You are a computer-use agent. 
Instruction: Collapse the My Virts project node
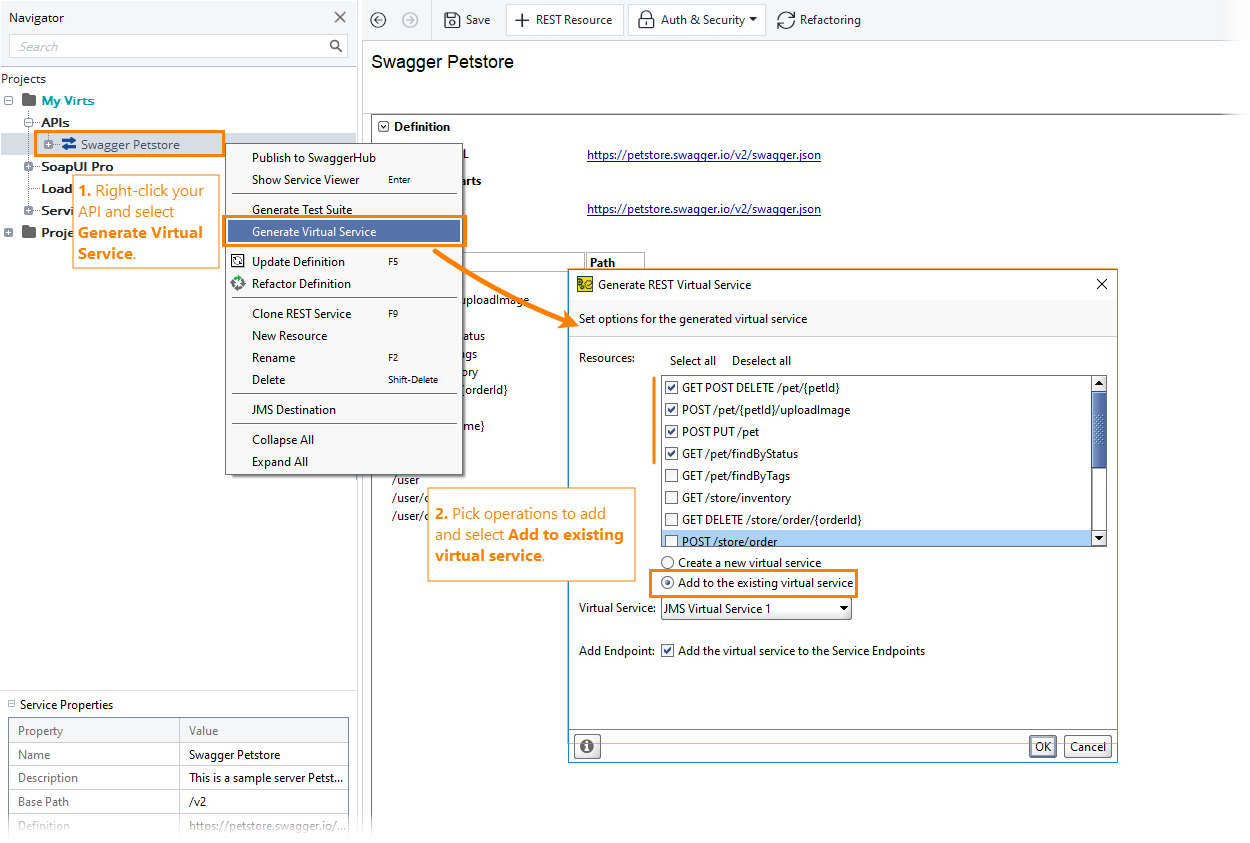coord(9,101)
